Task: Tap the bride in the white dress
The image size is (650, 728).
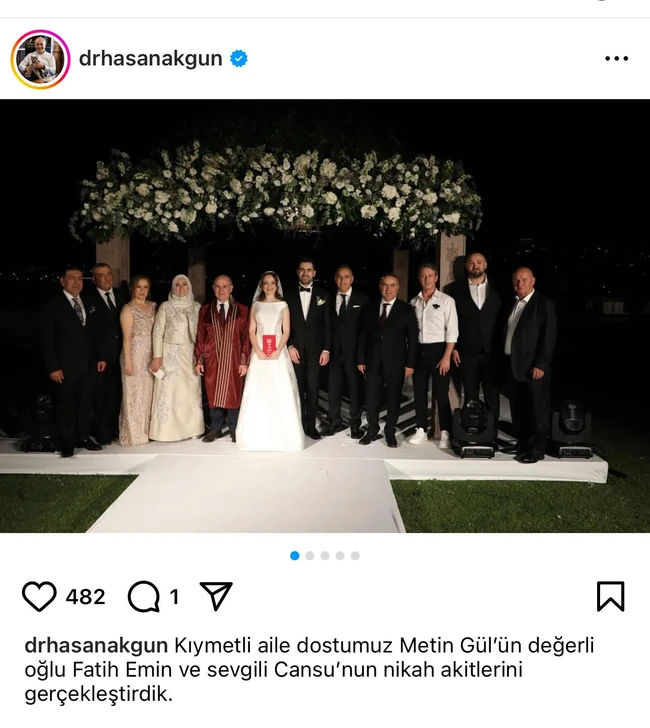Action: tap(270, 362)
